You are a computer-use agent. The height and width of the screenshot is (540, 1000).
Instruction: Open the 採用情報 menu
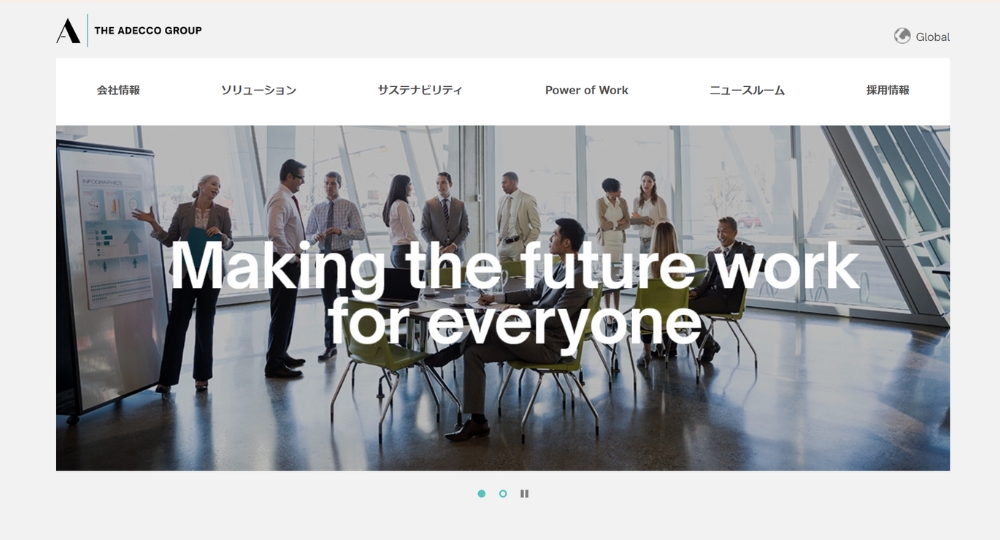coord(888,91)
